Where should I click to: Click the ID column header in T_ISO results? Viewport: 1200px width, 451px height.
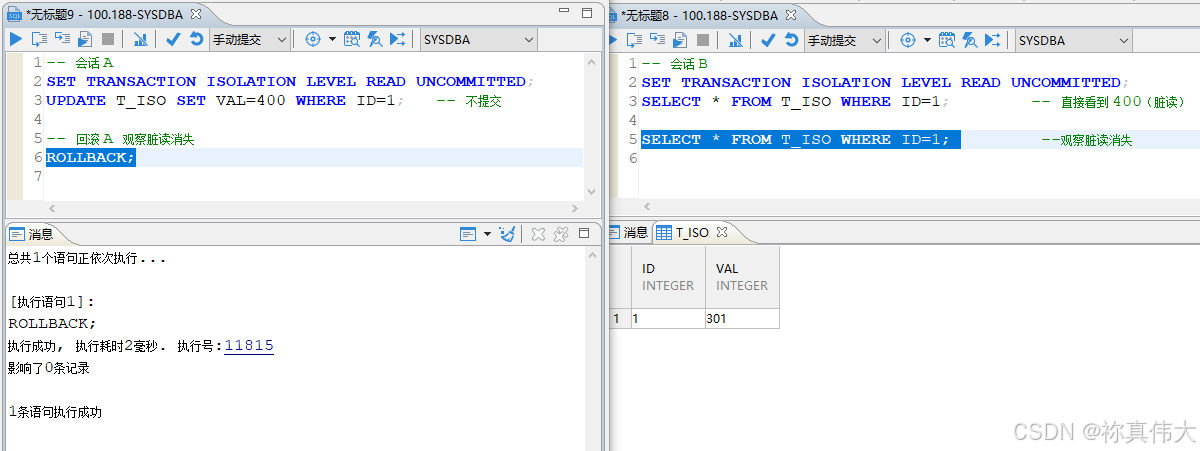(x=668, y=277)
